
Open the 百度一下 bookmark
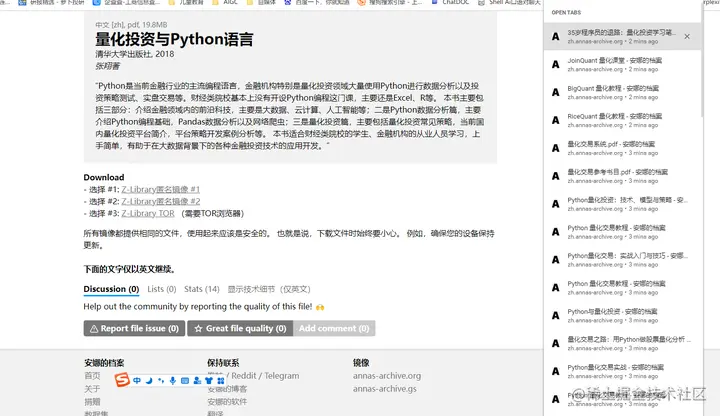317,2
